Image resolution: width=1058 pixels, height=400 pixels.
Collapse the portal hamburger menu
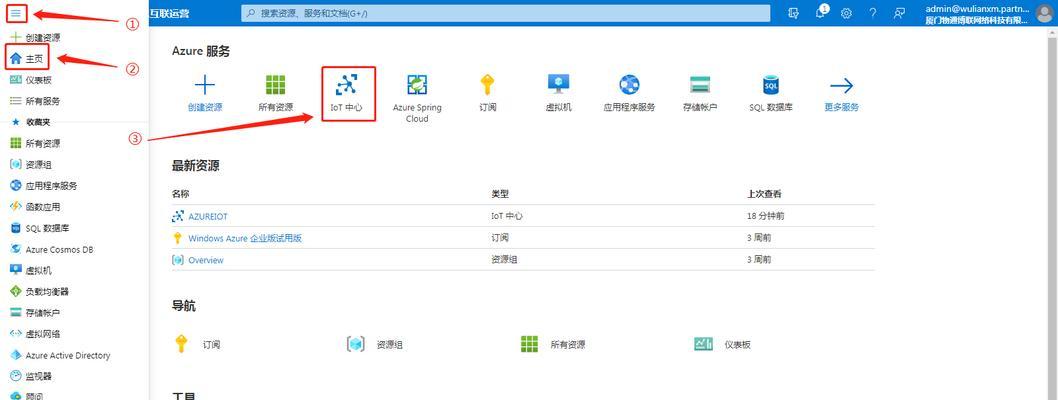[x=16, y=13]
